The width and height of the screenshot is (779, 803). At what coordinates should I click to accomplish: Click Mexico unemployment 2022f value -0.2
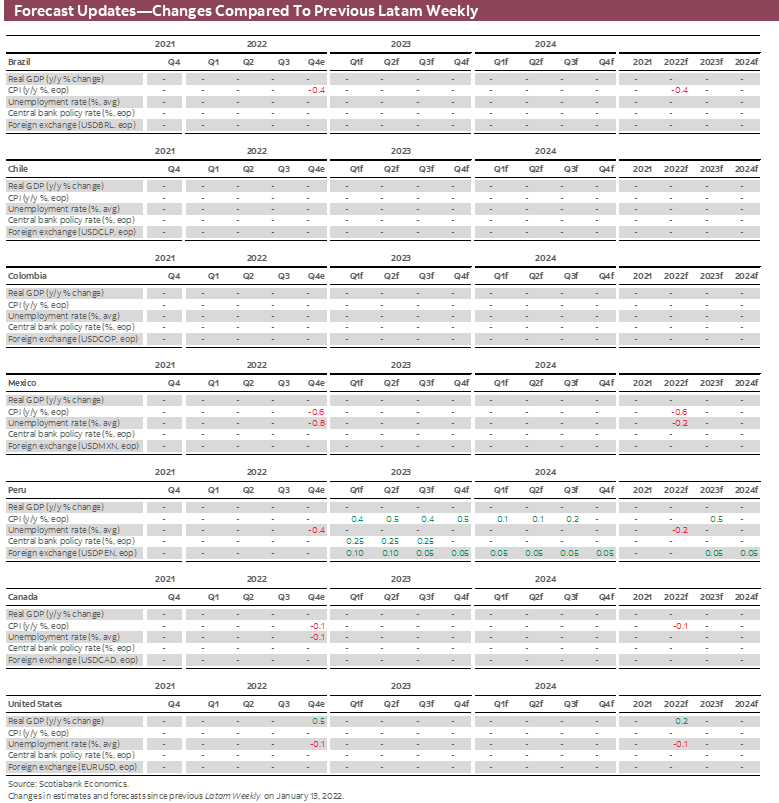point(680,424)
